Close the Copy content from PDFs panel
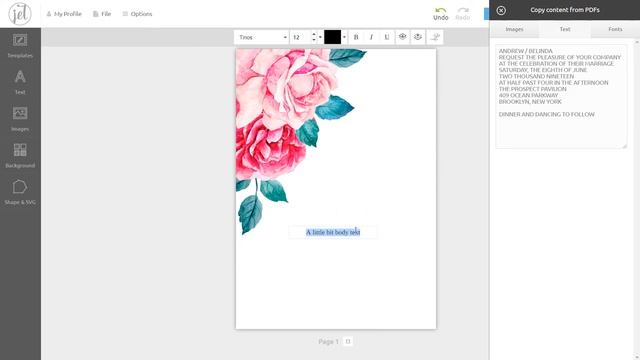The width and height of the screenshot is (640, 360). click(501, 10)
